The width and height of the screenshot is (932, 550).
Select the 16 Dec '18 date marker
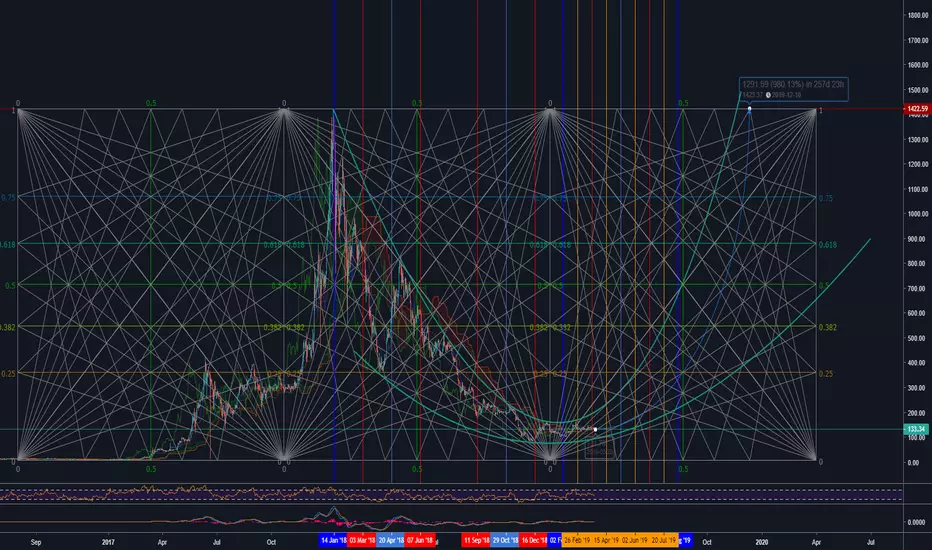[534, 540]
